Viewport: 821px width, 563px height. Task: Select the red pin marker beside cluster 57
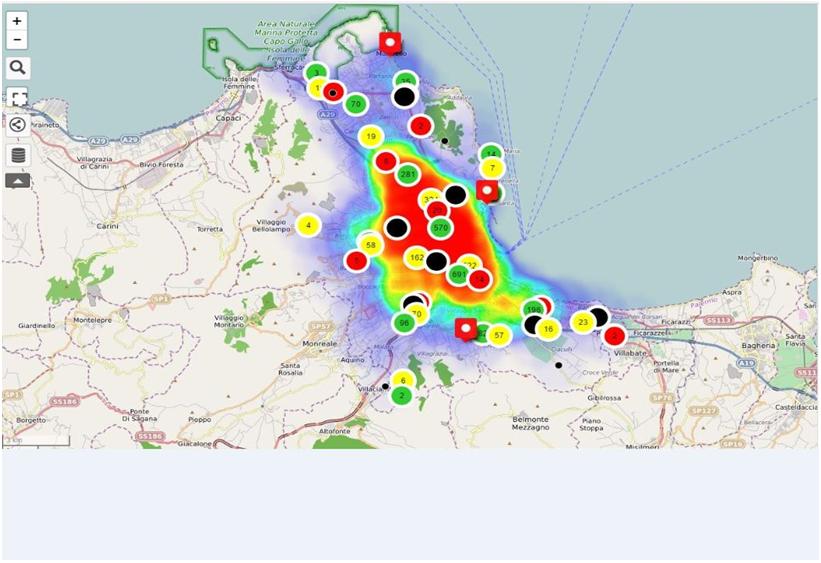(x=465, y=330)
